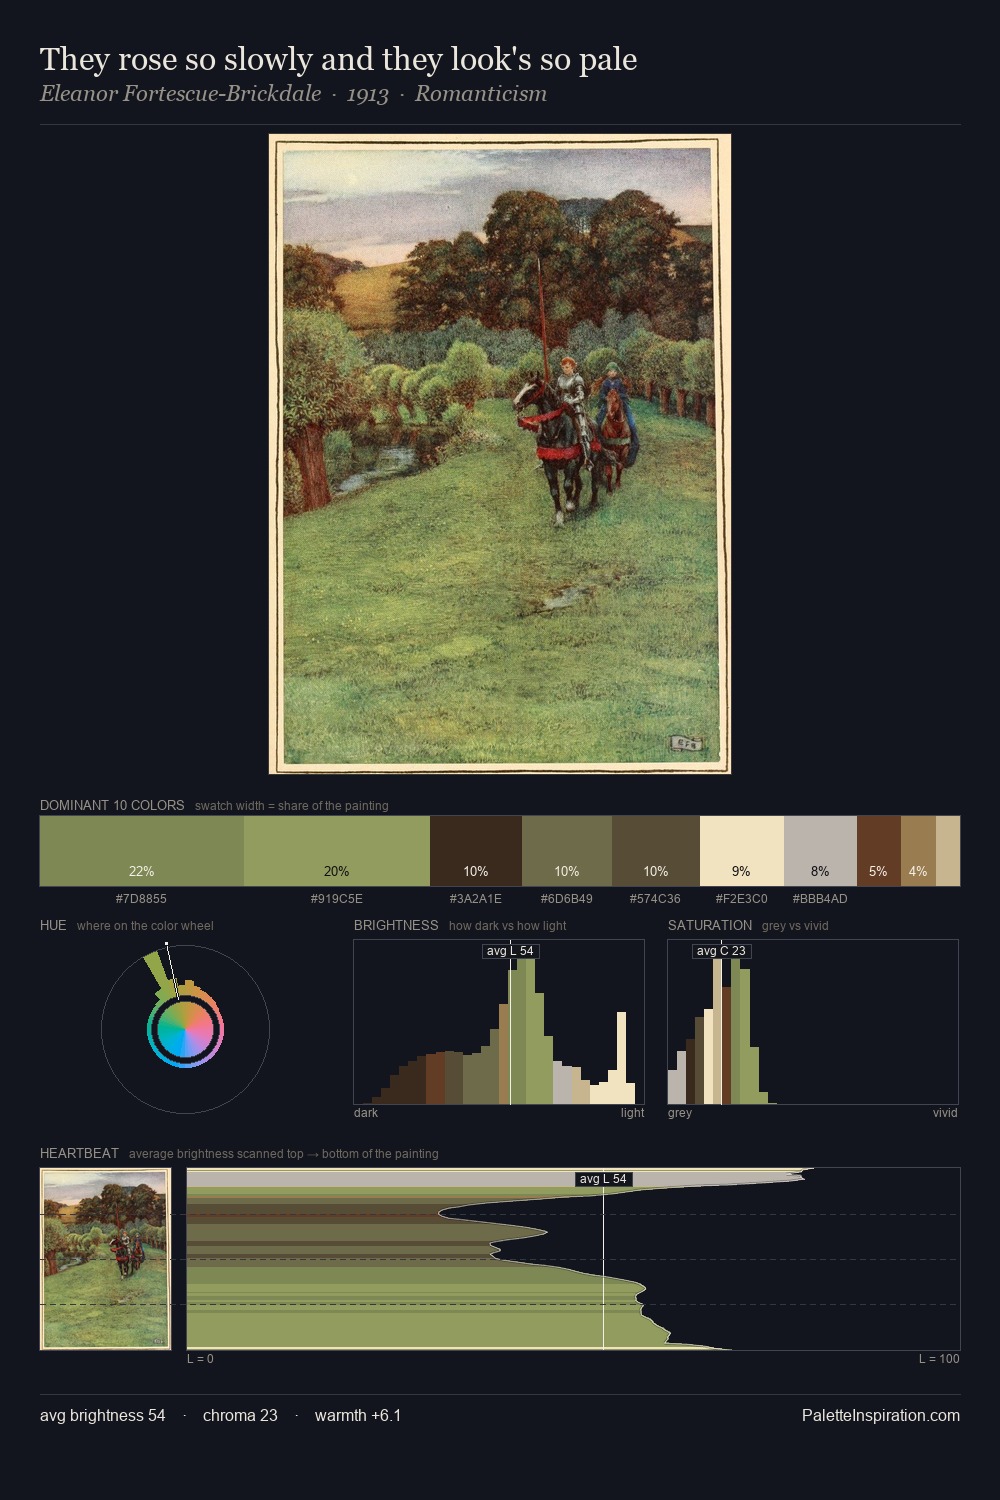Click the hex code #BBB4AD
Image resolution: width=1000 pixels, height=1500 pixels.
(820, 899)
